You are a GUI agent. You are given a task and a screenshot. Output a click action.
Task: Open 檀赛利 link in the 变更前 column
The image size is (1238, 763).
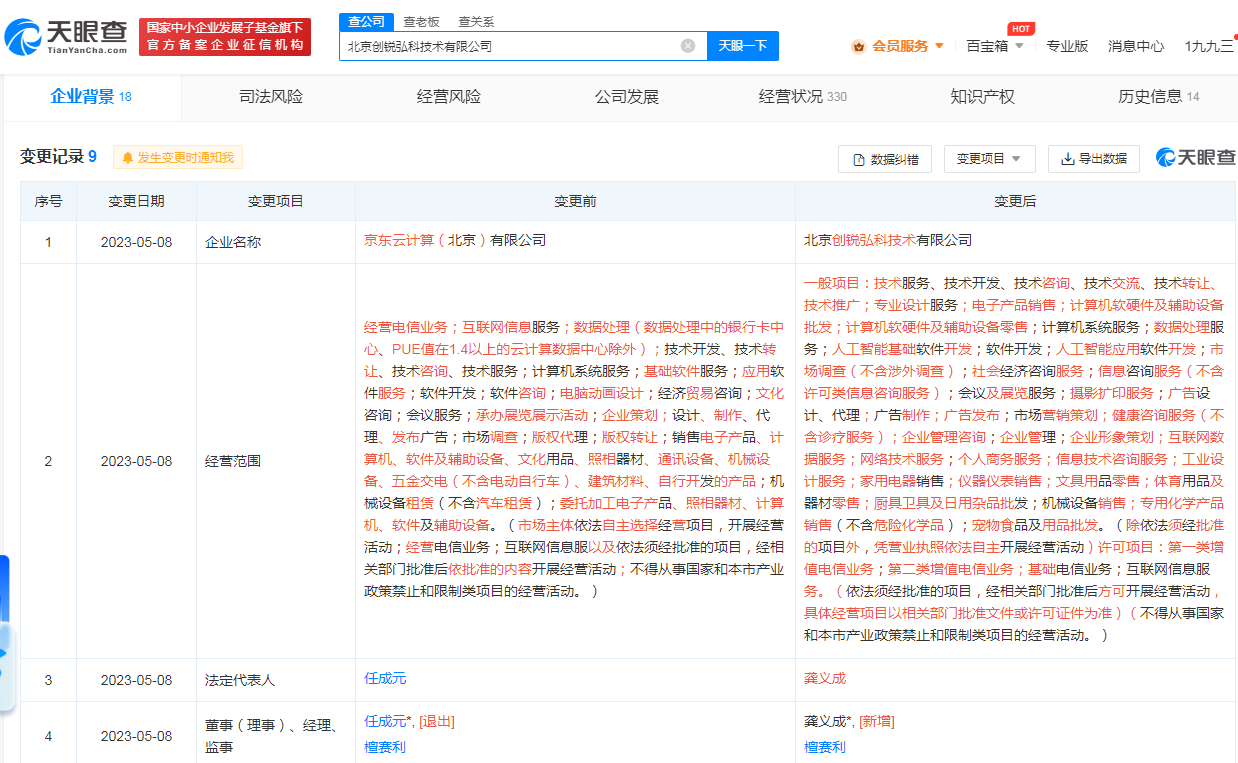[385, 747]
